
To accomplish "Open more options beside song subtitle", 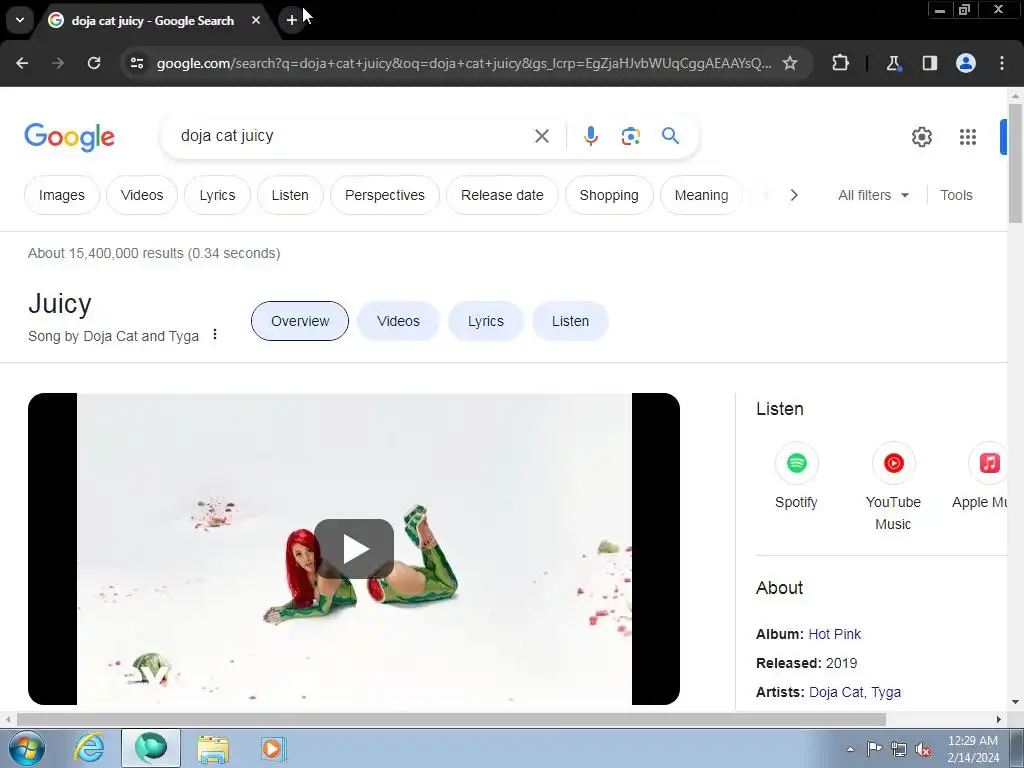I will (215, 335).
